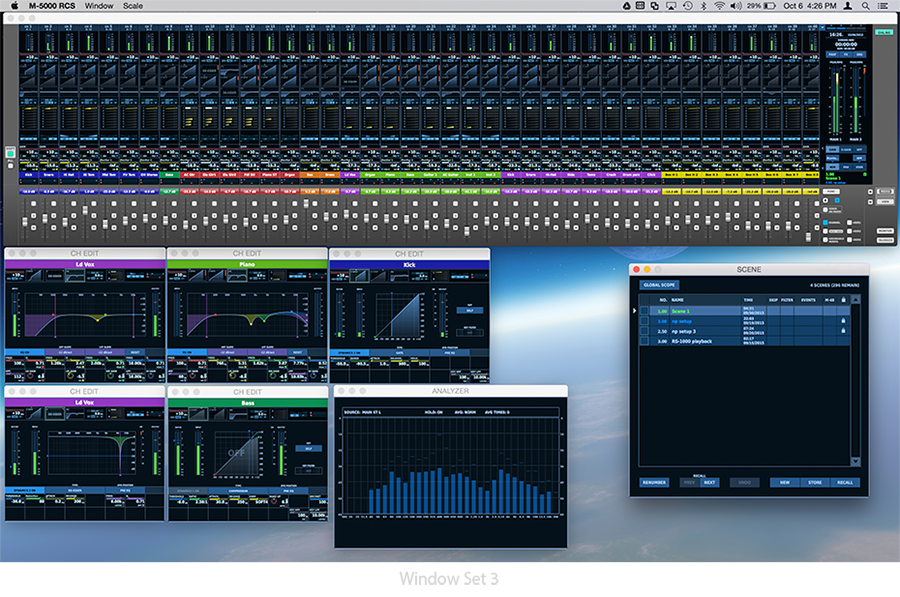Open Spotlight search in the menu bar
900x597 pixels.
(865, 6)
